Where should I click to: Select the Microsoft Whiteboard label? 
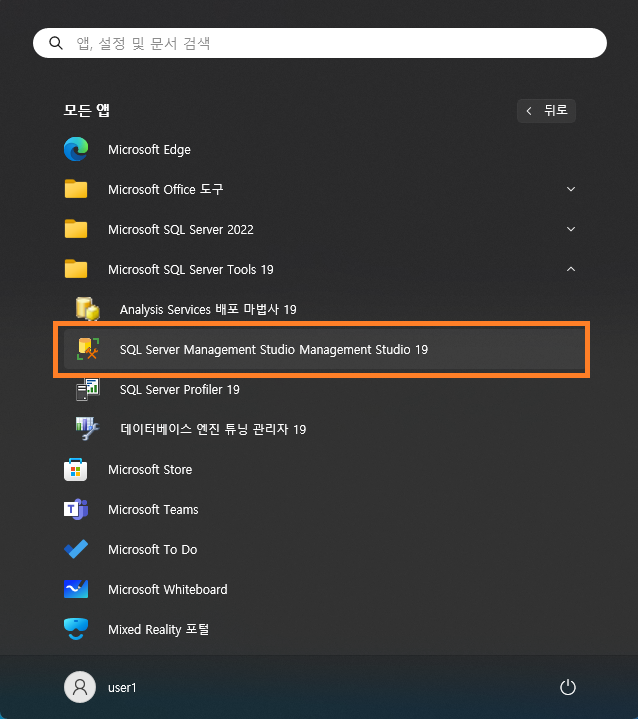(x=168, y=589)
